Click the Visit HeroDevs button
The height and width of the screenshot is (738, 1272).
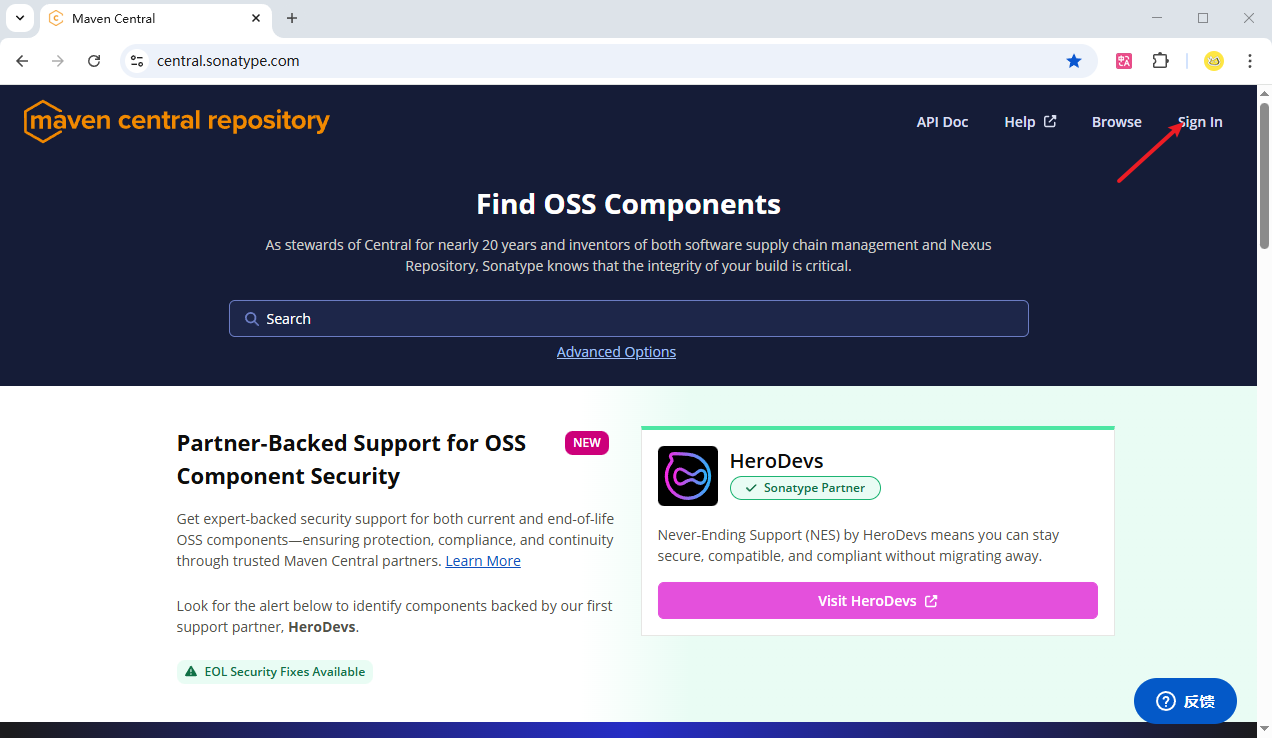(877, 601)
